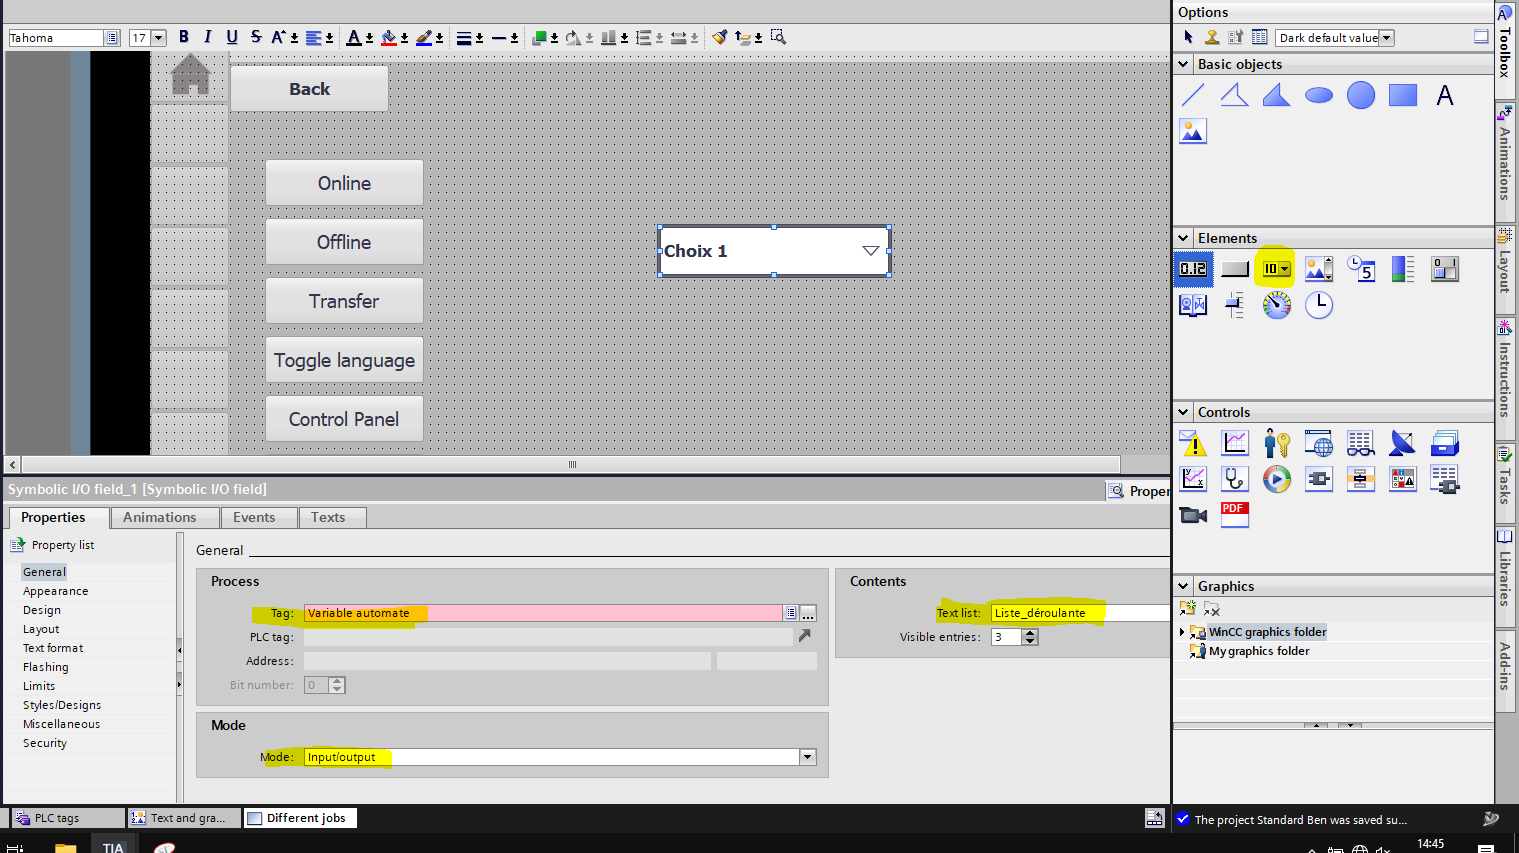Pick the Gauge element in toolbox
This screenshot has width=1519, height=853.
tap(1276, 305)
